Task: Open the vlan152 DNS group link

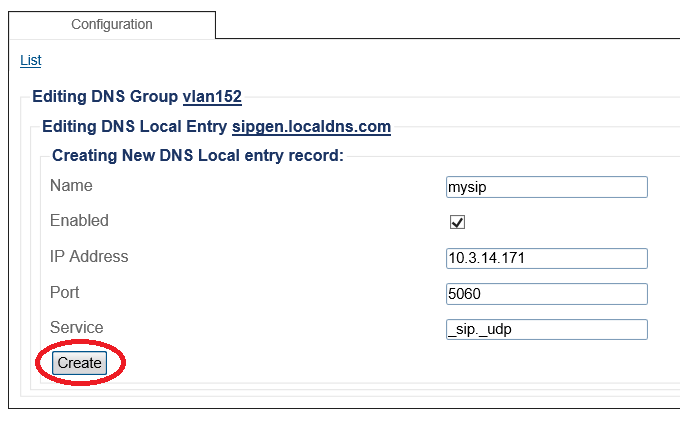Action: pos(212,97)
